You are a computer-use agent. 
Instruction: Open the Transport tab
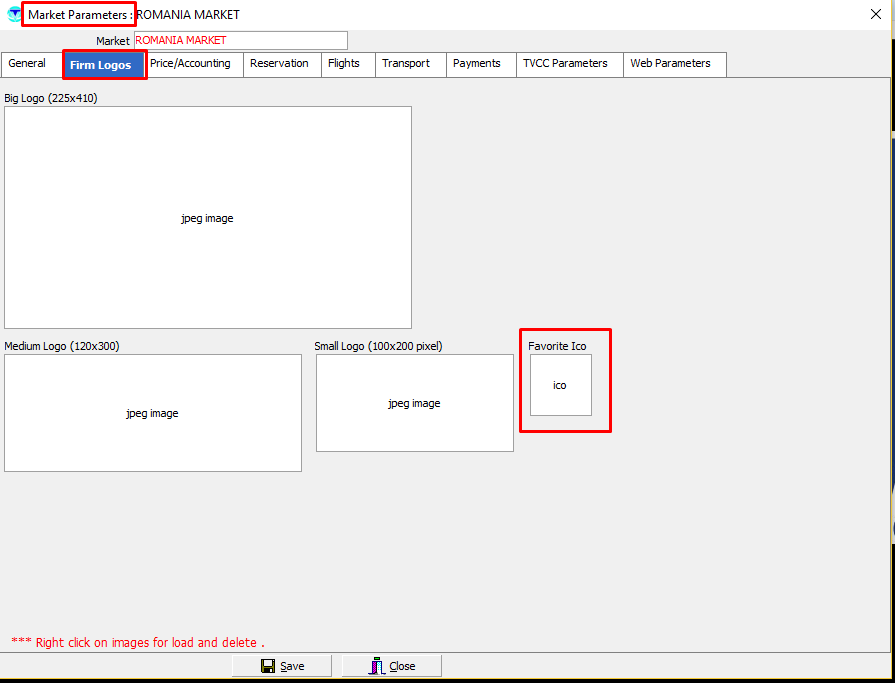point(406,64)
